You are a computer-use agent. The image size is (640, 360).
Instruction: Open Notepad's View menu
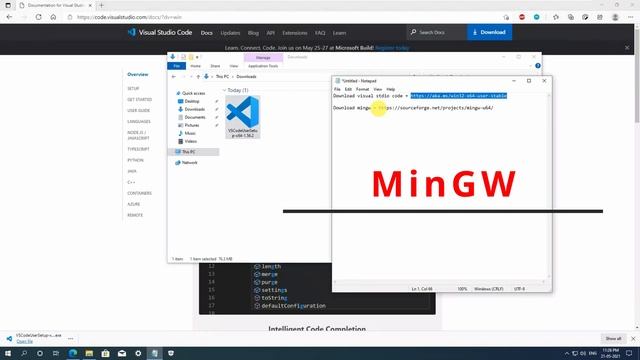[x=378, y=89]
